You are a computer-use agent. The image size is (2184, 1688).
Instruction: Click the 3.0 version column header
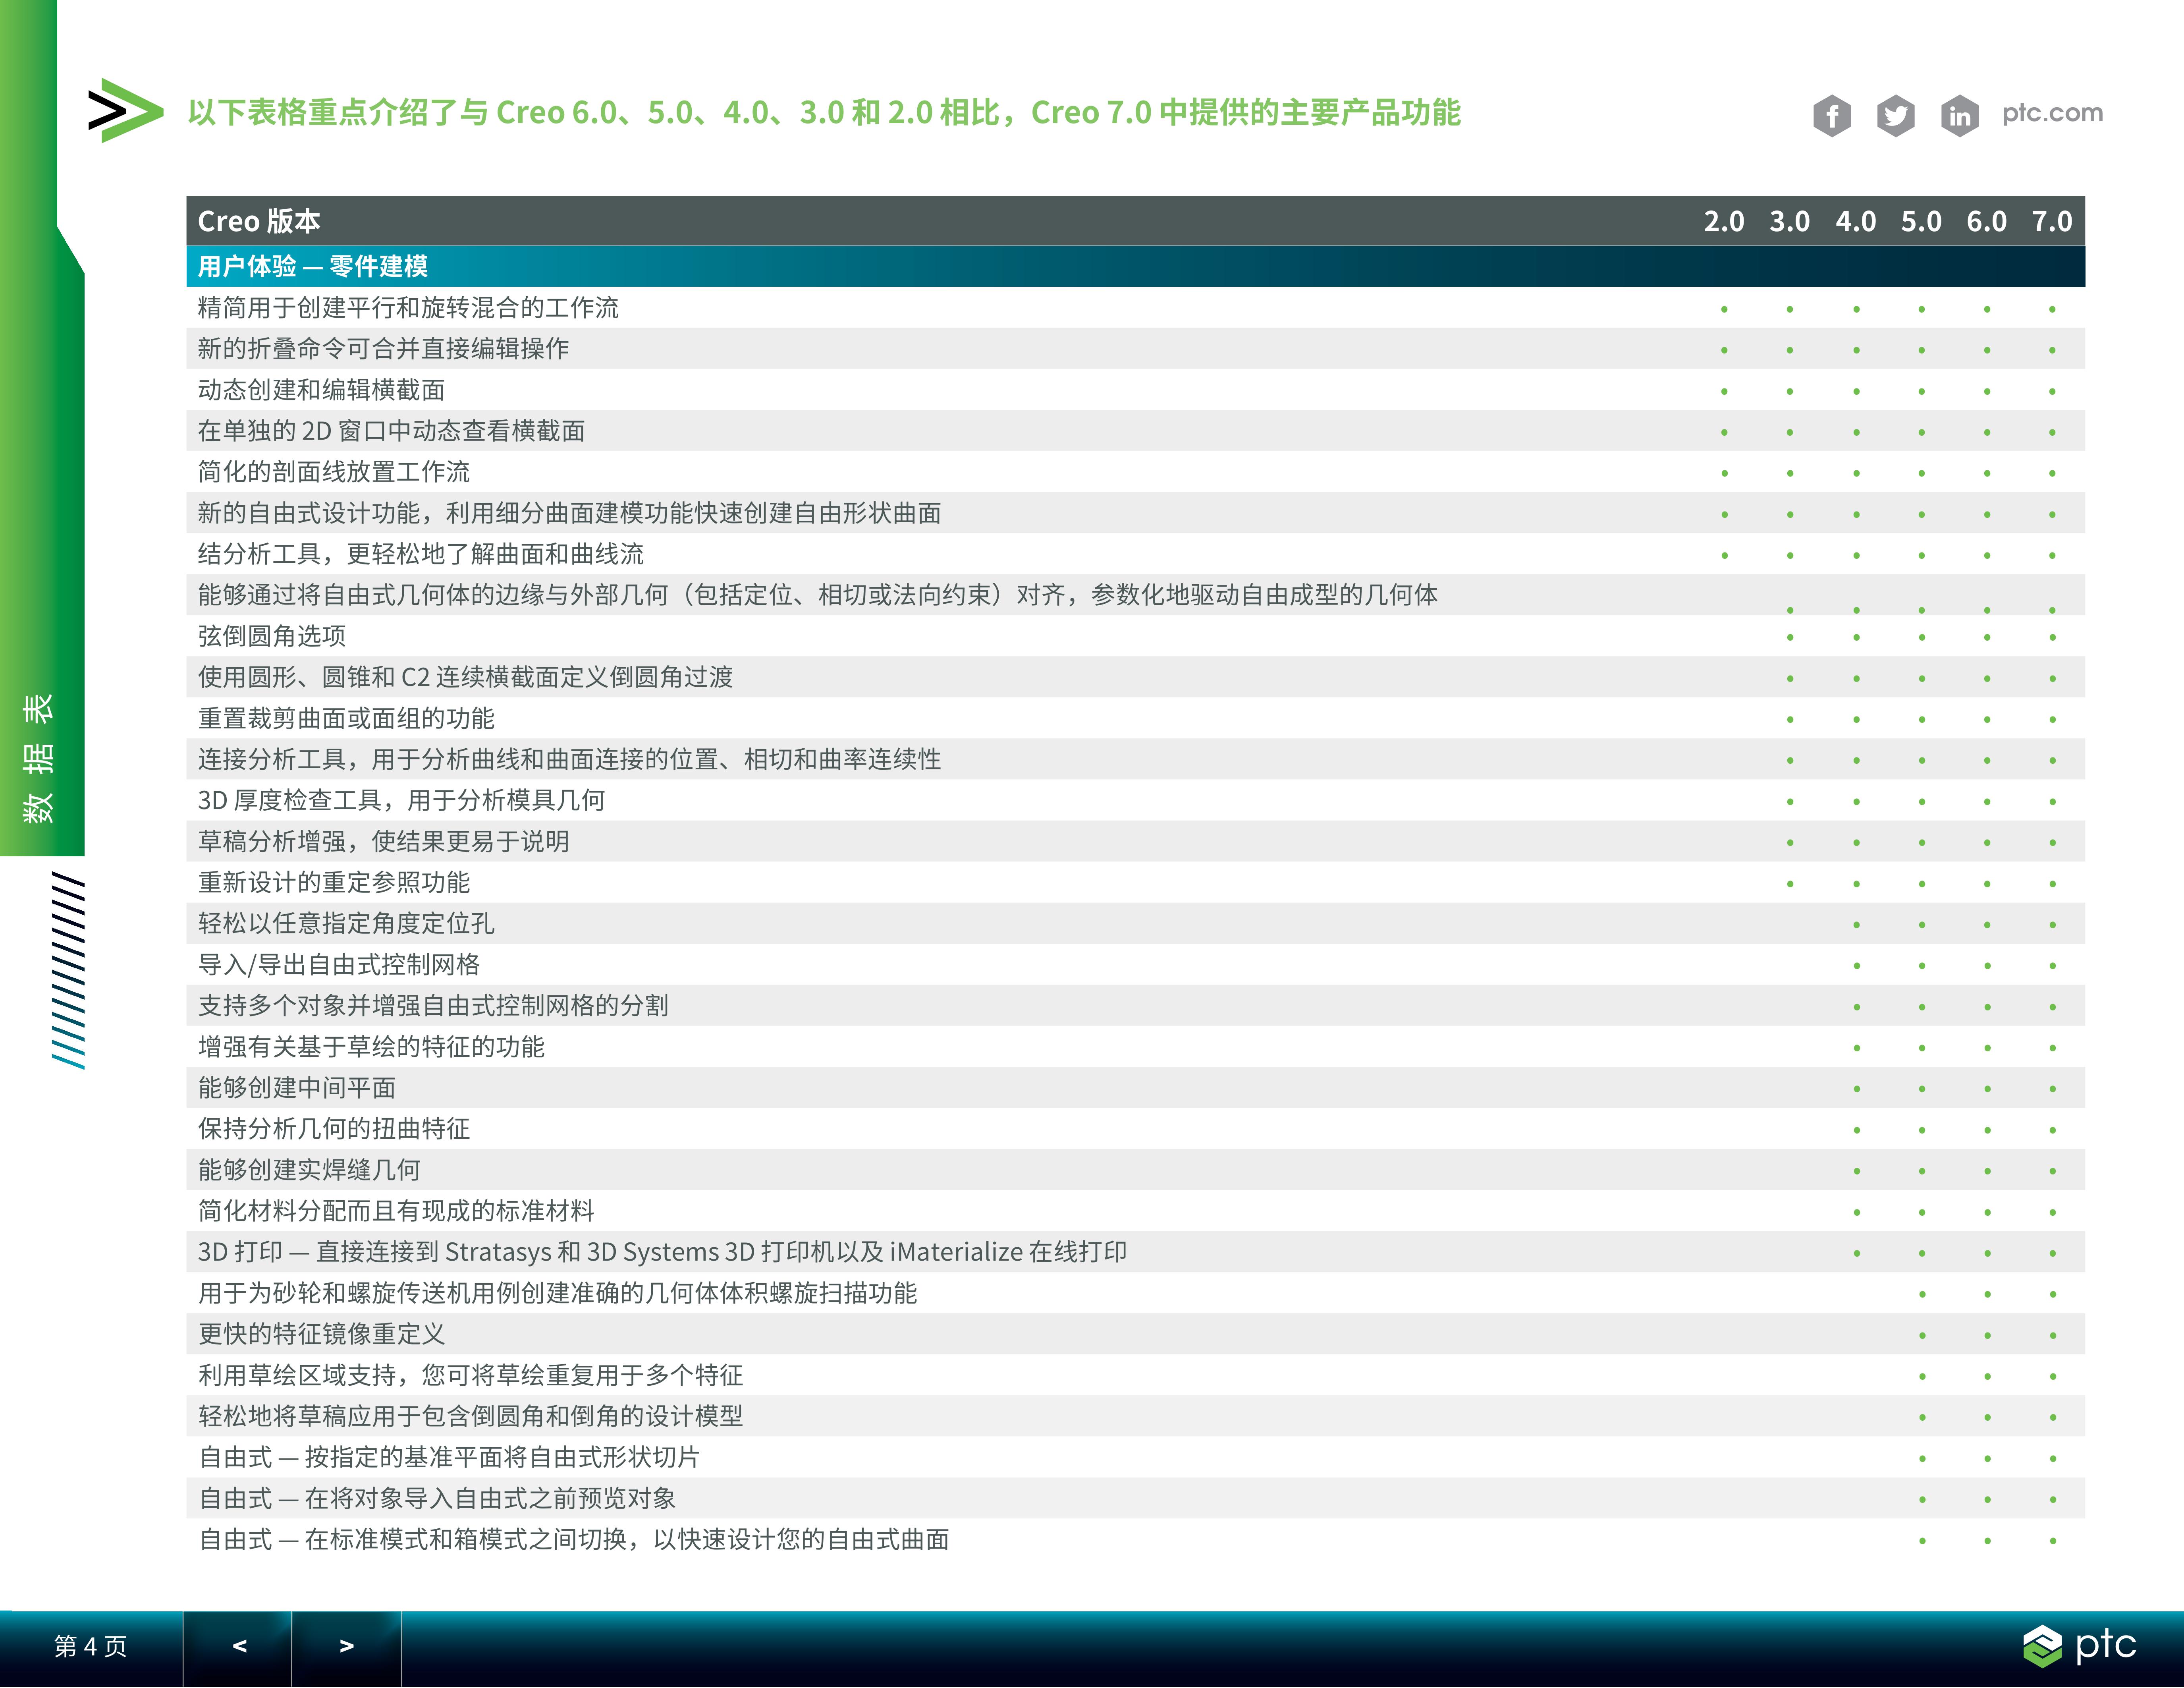(1790, 221)
